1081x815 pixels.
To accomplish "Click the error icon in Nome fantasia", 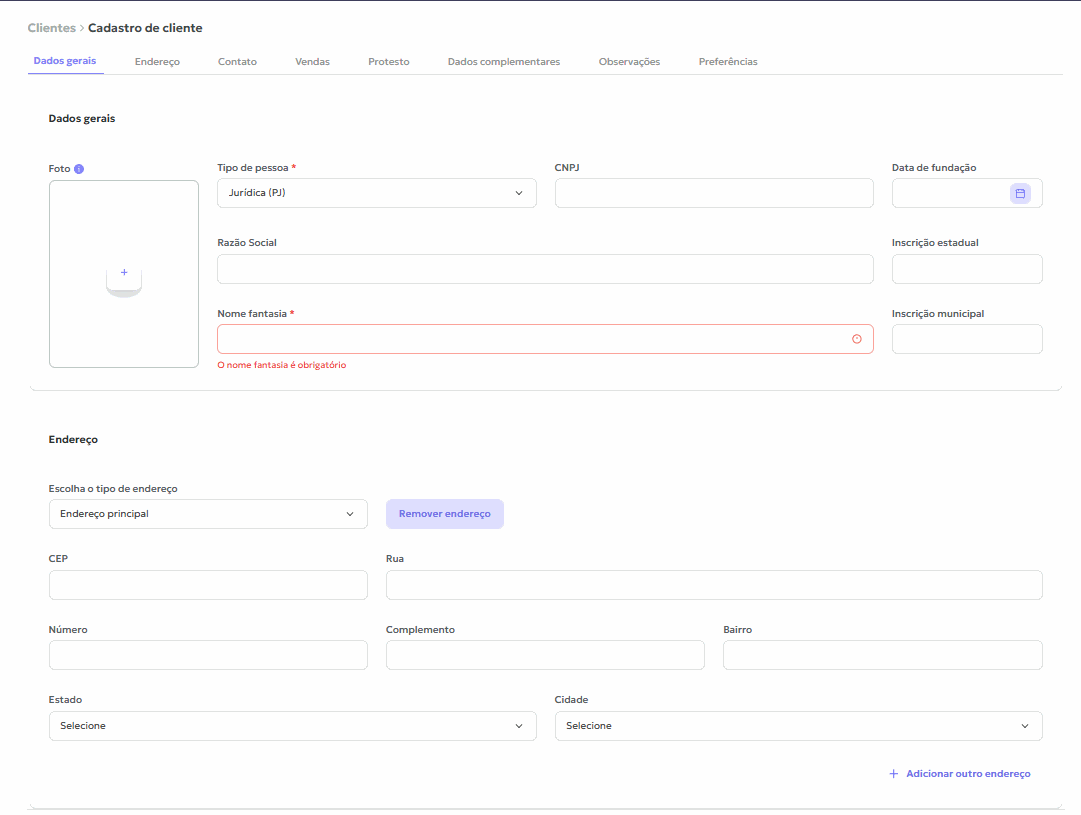I will tap(857, 339).
